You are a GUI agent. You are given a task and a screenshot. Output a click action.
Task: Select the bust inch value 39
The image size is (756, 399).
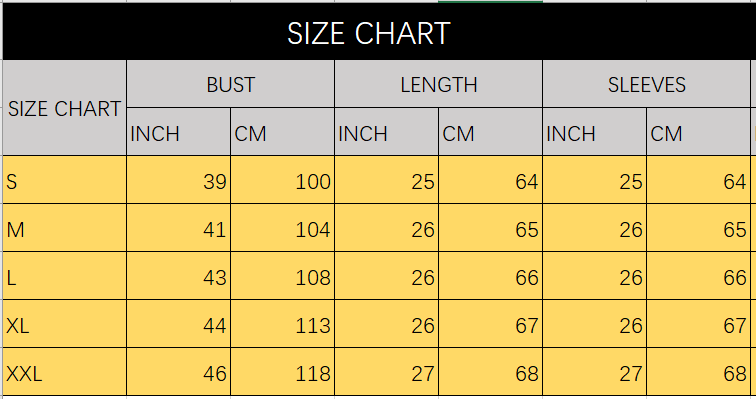tap(178, 180)
